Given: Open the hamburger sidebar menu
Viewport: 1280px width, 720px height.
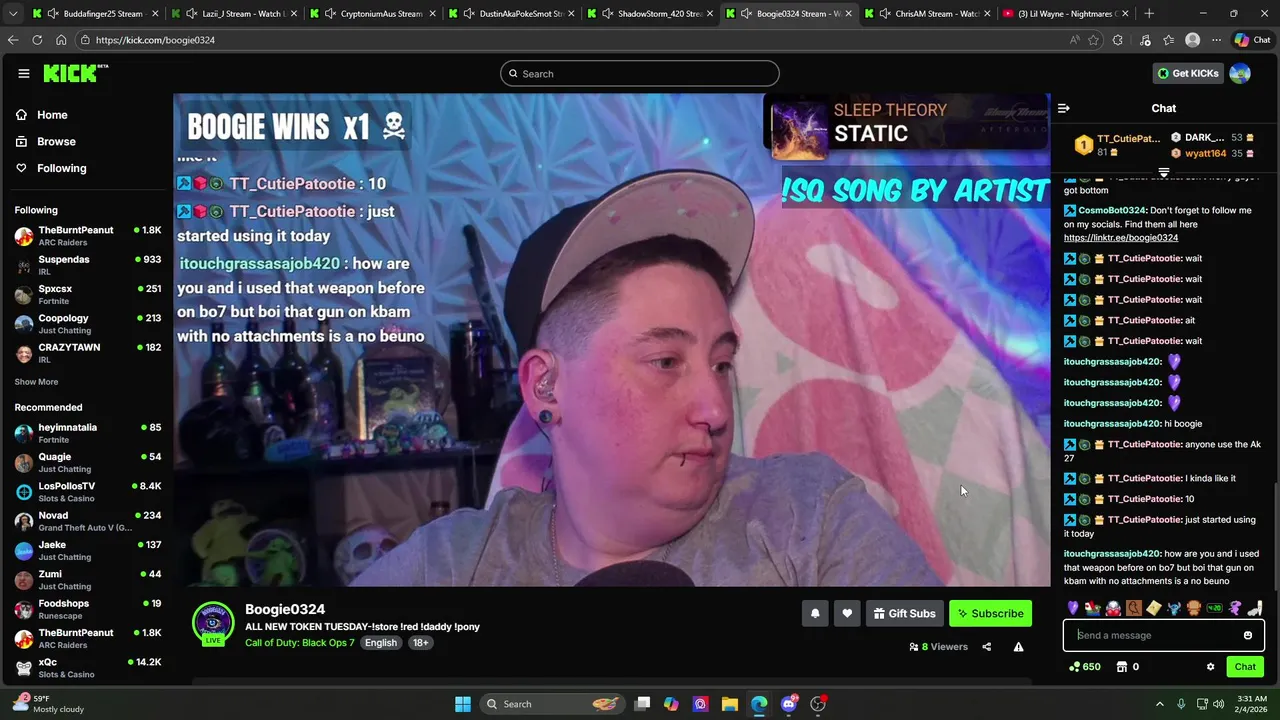Looking at the screenshot, I should (23, 73).
